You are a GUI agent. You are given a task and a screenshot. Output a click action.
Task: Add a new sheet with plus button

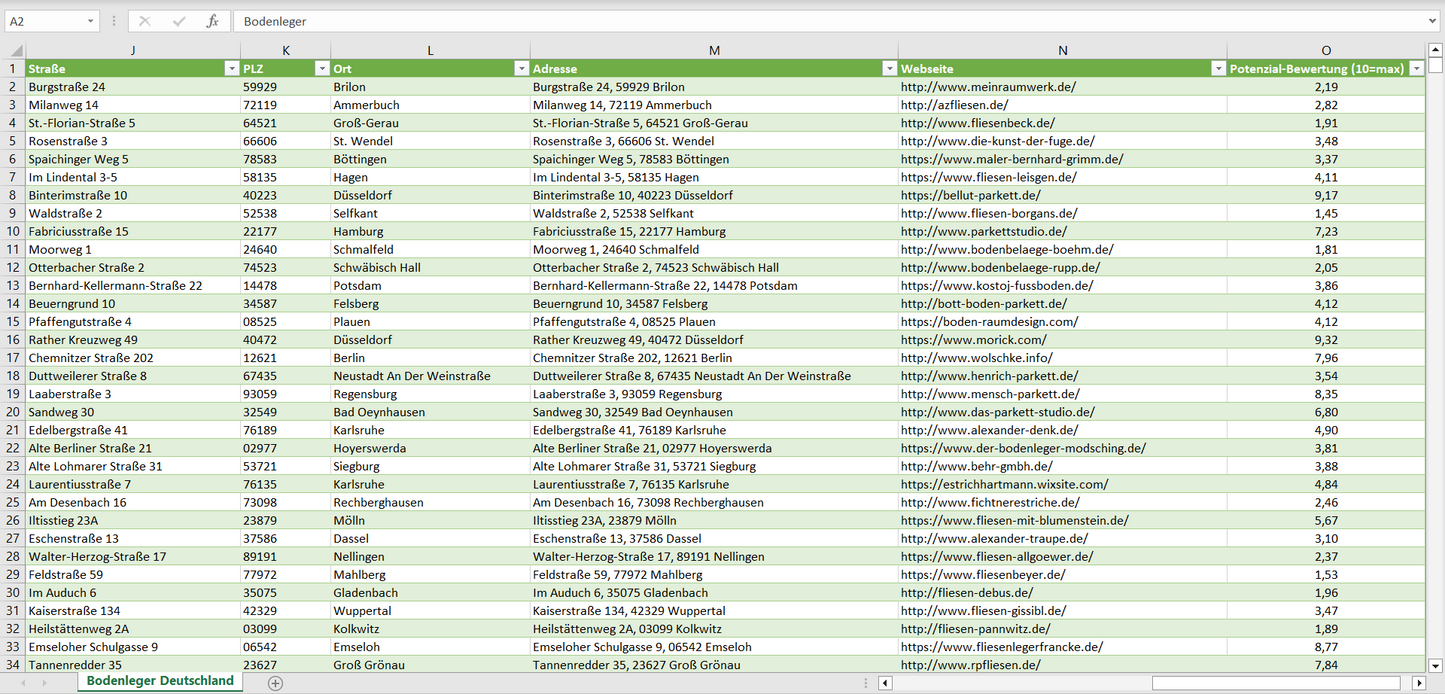click(x=276, y=683)
